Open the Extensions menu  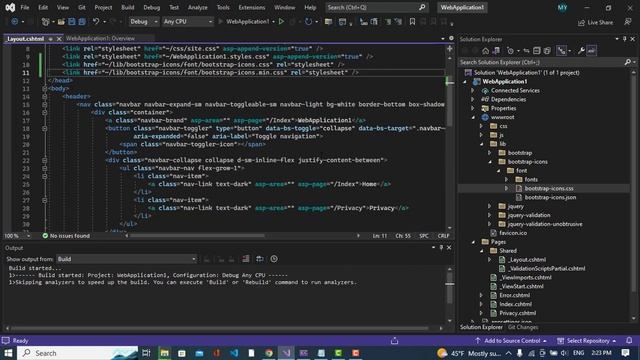pyautogui.click(x=251, y=7)
